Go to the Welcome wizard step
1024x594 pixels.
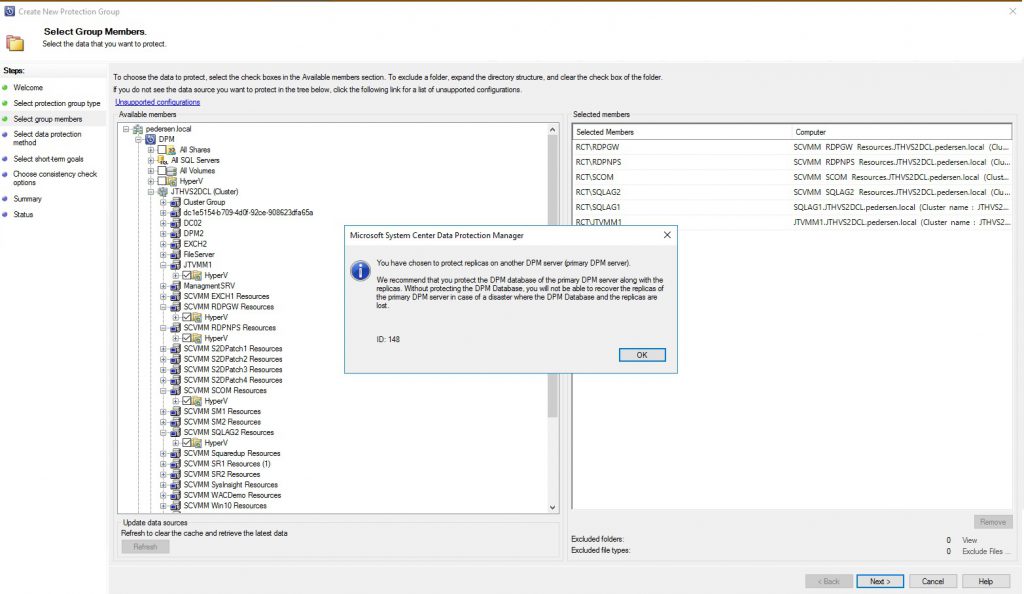tap(28, 87)
